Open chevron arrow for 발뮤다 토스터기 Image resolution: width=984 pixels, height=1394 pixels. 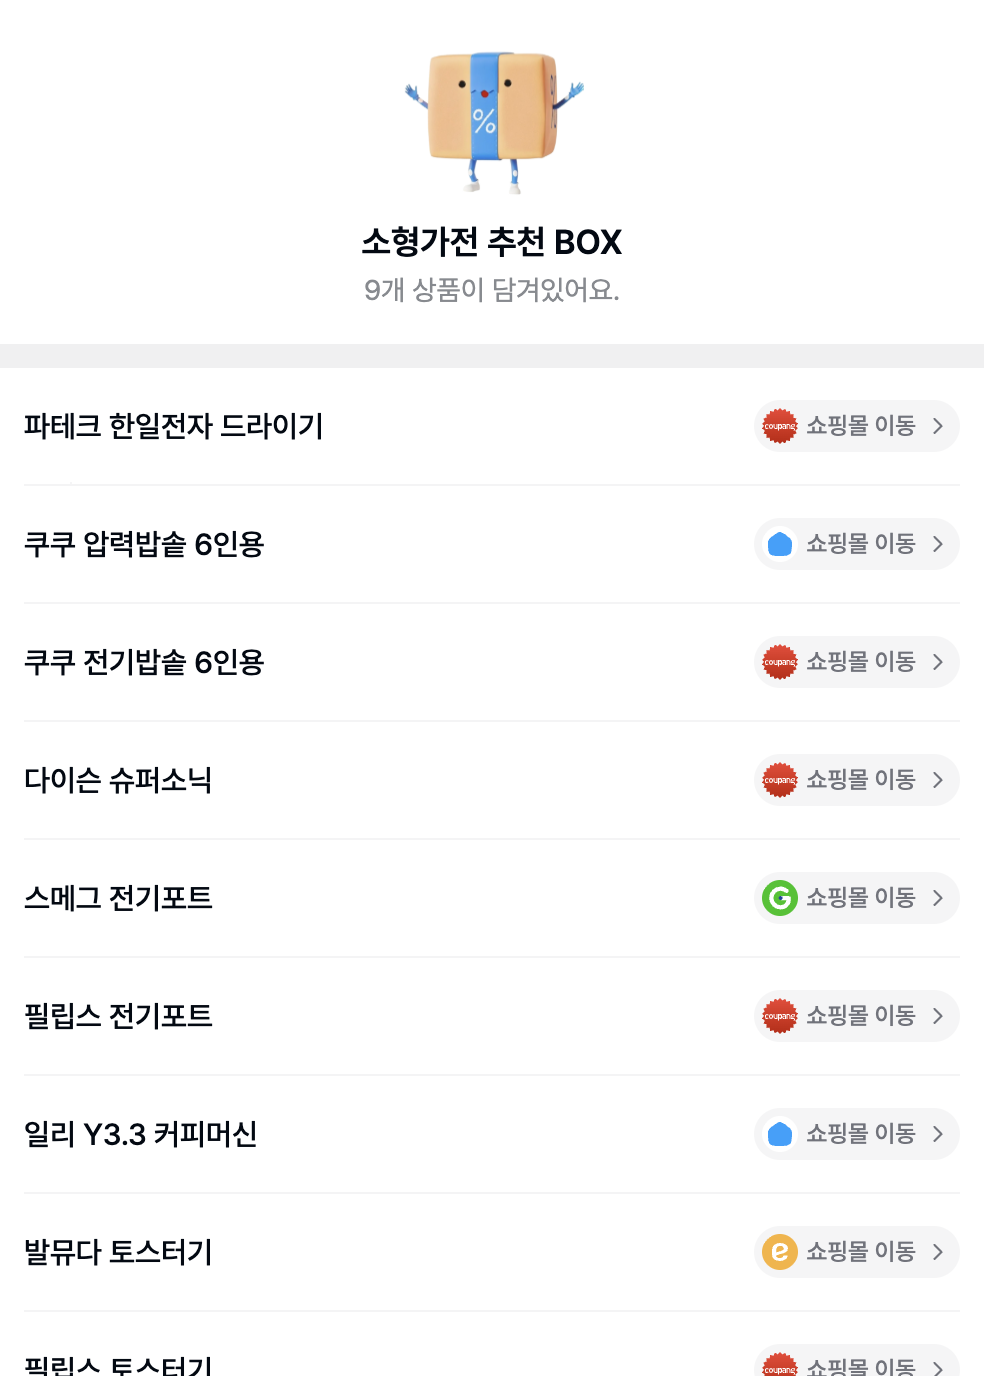(938, 1252)
